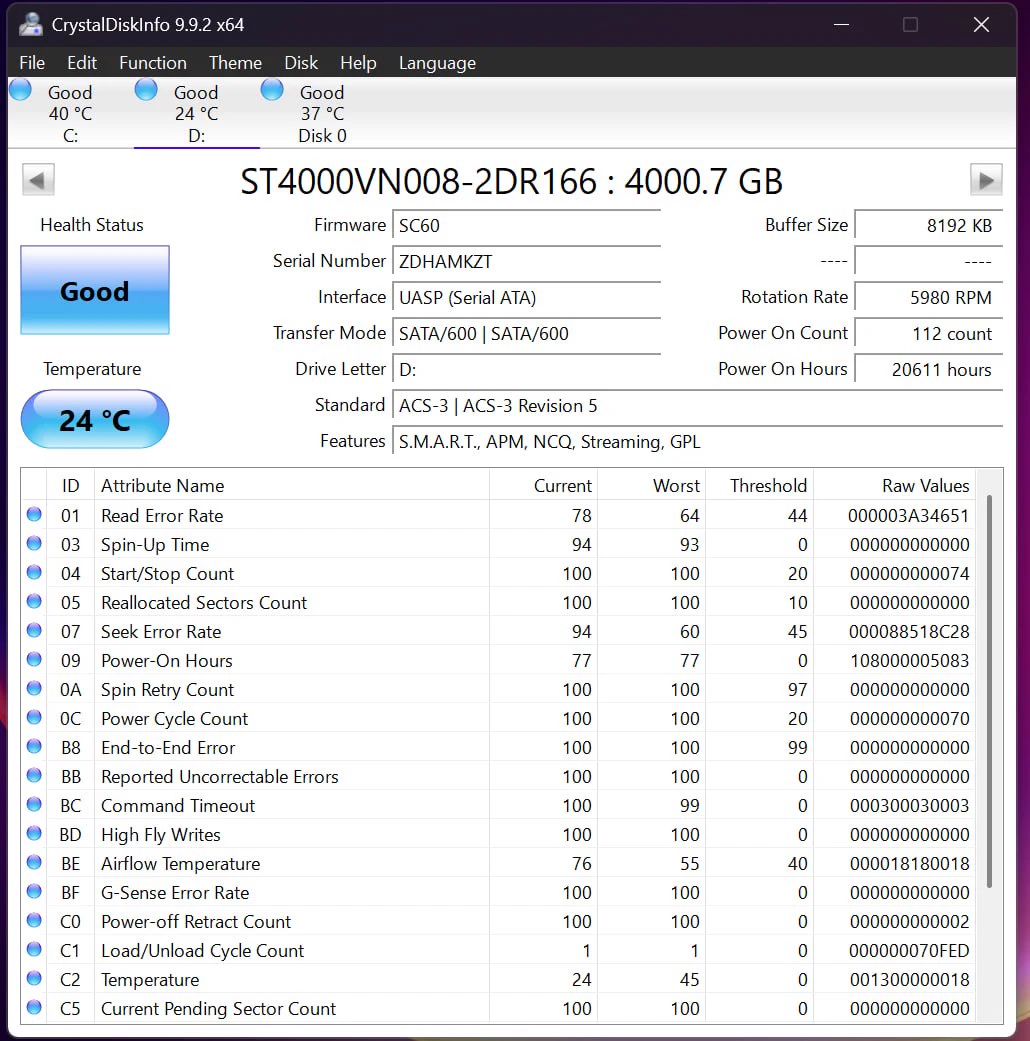Click the Drive Letter field D:

527,369
